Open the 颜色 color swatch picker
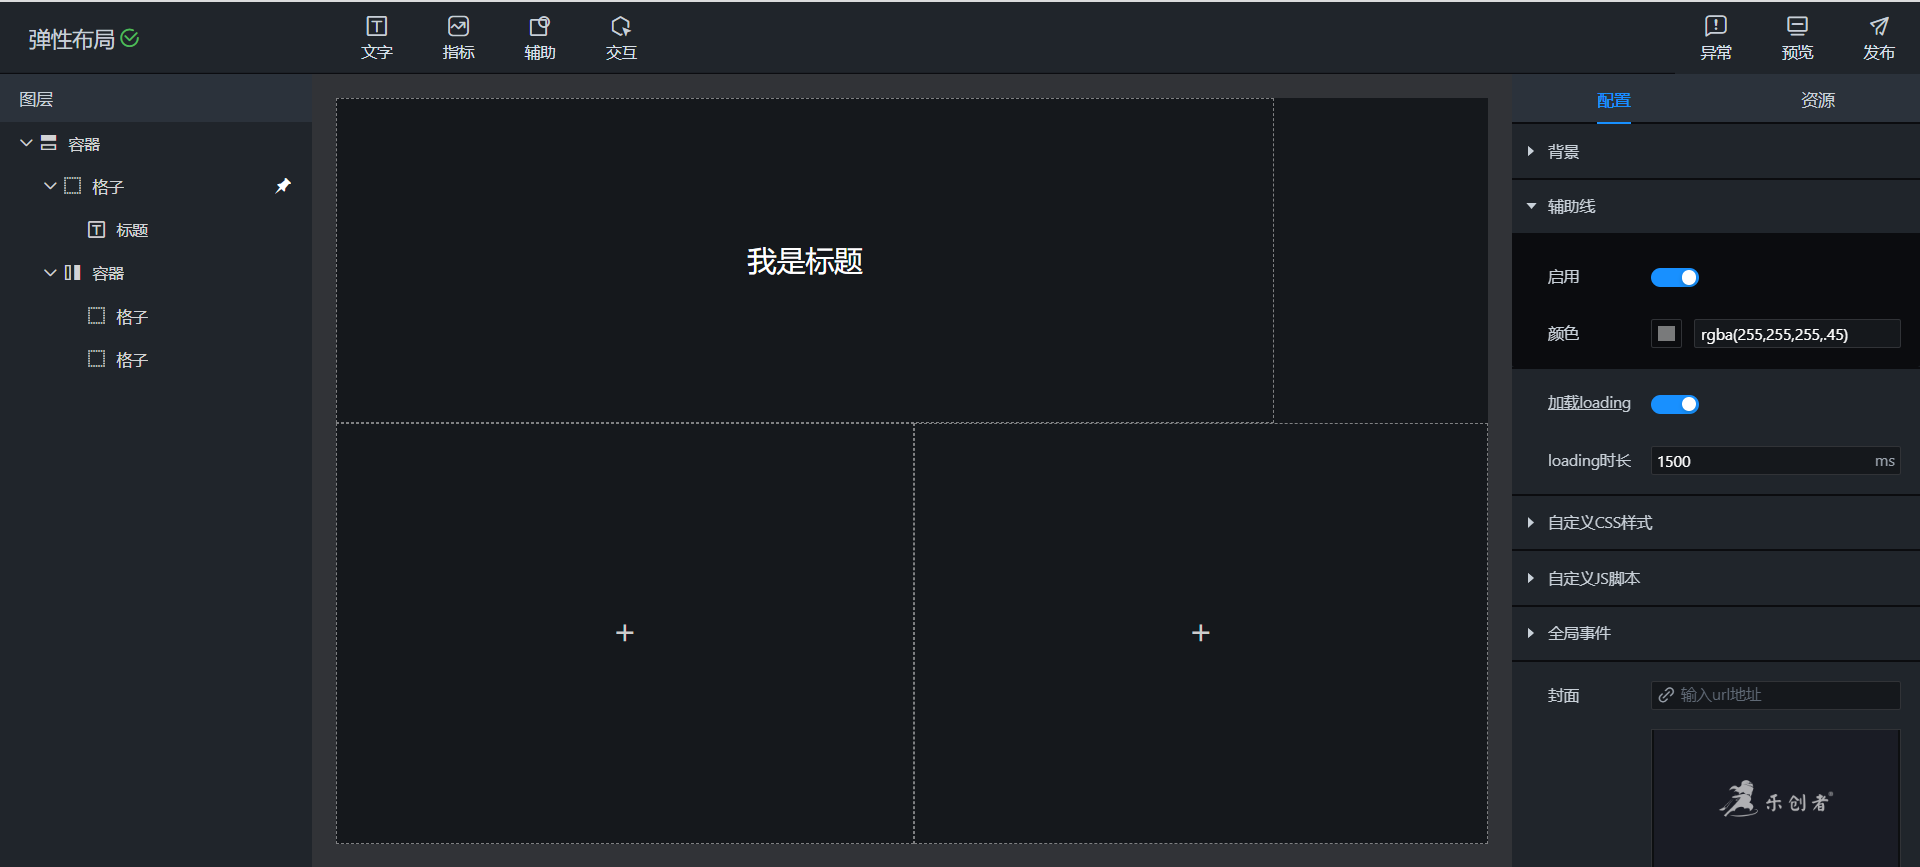This screenshot has height=867, width=1920. 1666,334
